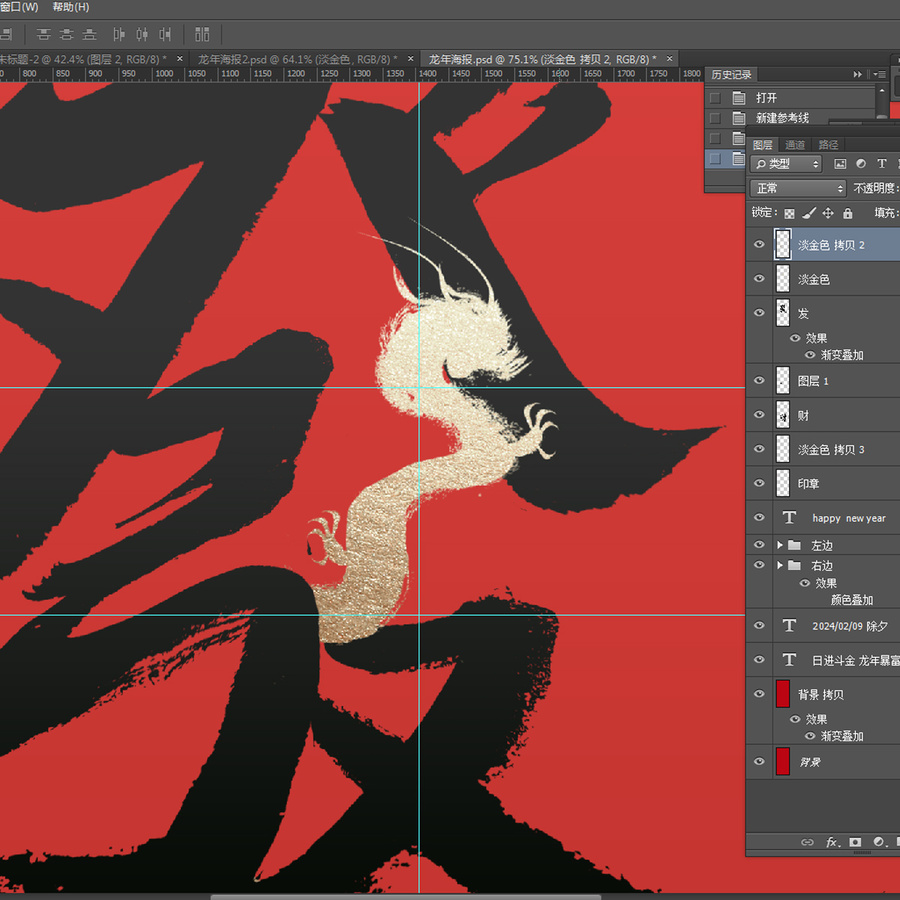Hide the 背景 layer

759,762
